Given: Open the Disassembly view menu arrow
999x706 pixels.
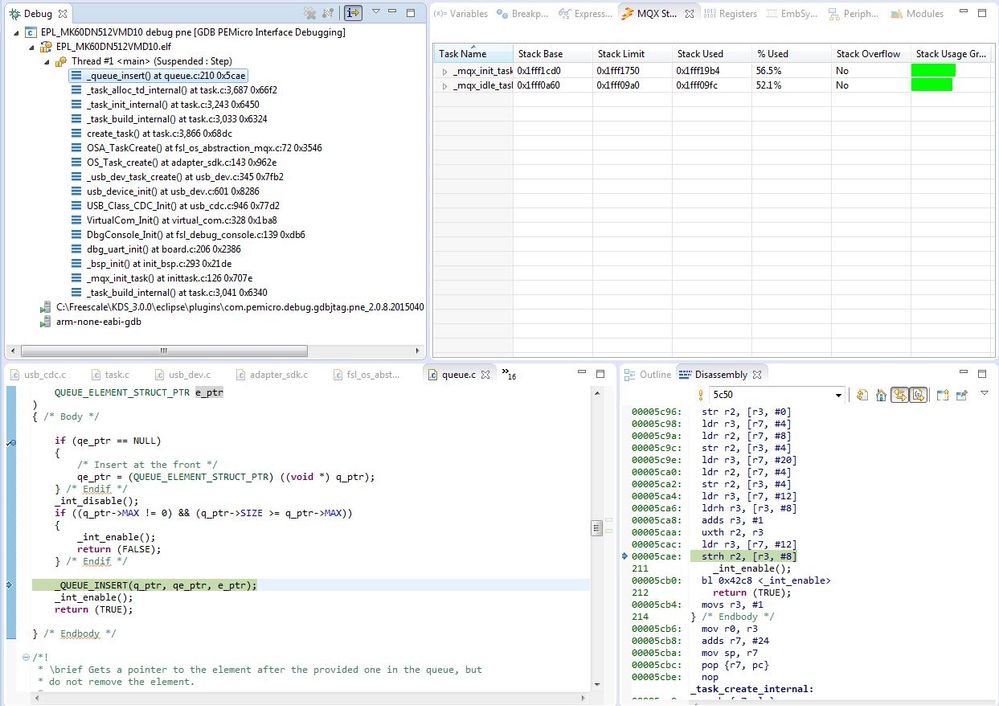Looking at the screenshot, I should (984, 394).
